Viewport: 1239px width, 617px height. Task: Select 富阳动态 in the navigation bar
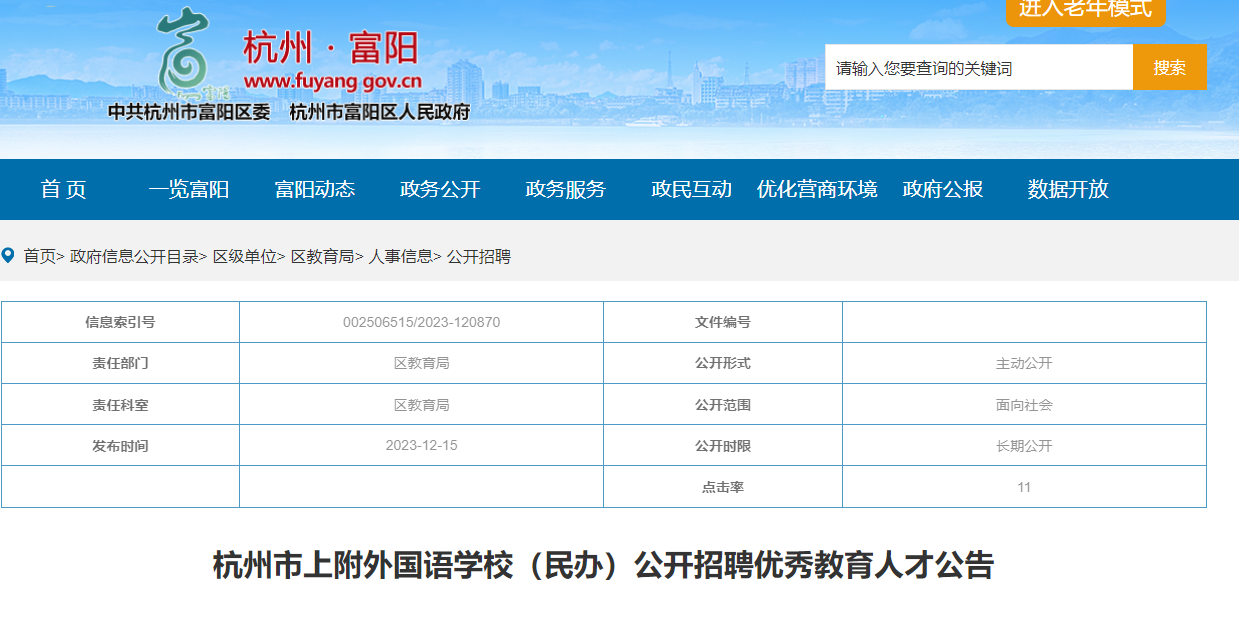[x=315, y=189]
